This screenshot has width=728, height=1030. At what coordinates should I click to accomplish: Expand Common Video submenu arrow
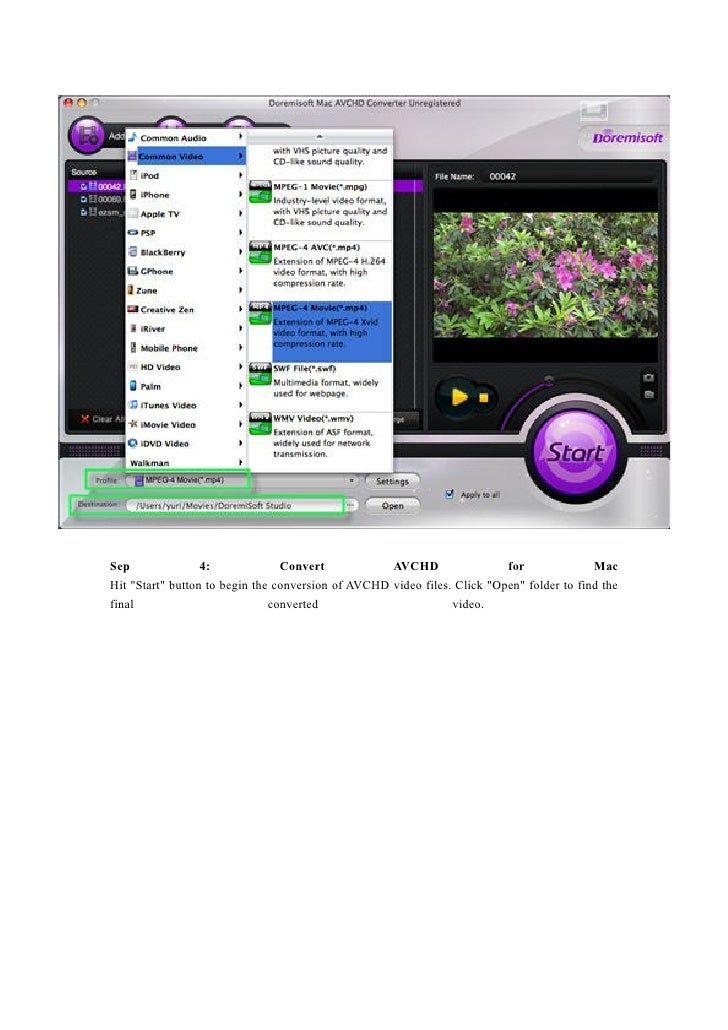pyautogui.click(x=240, y=156)
